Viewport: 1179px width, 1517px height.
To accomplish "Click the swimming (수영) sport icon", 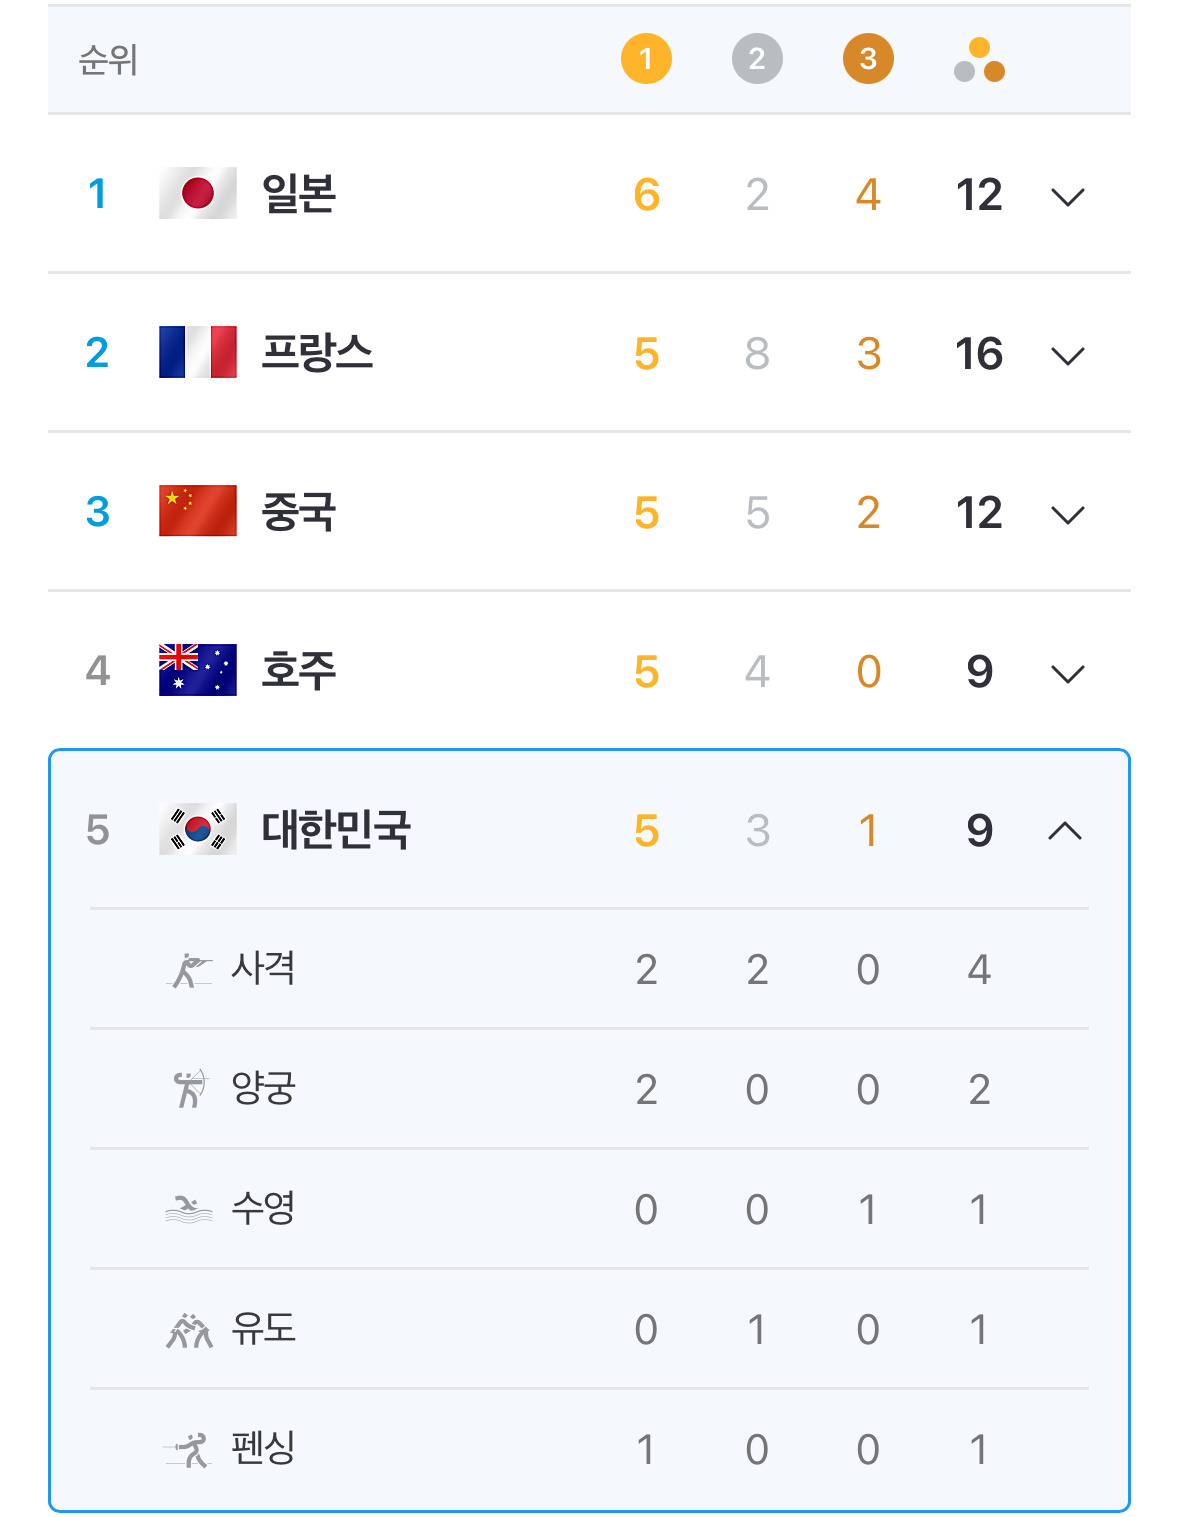I will [x=189, y=1209].
